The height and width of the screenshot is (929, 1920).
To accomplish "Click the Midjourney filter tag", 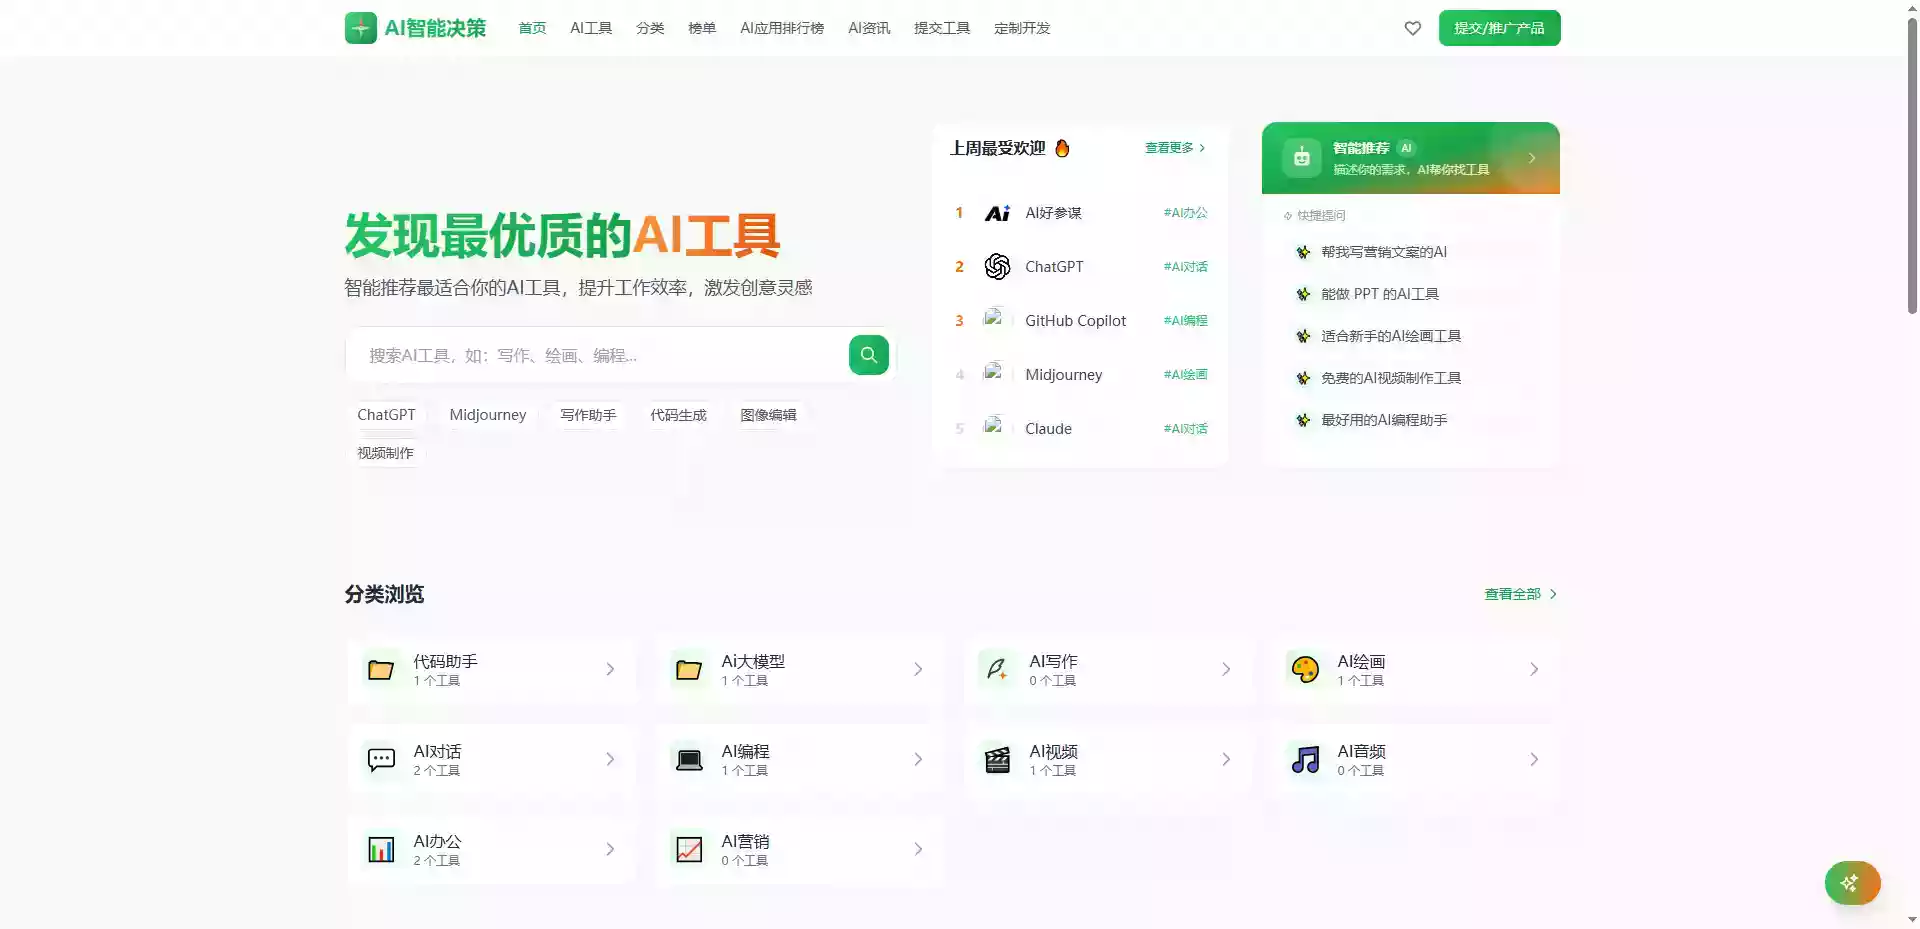I will pyautogui.click(x=488, y=414).
